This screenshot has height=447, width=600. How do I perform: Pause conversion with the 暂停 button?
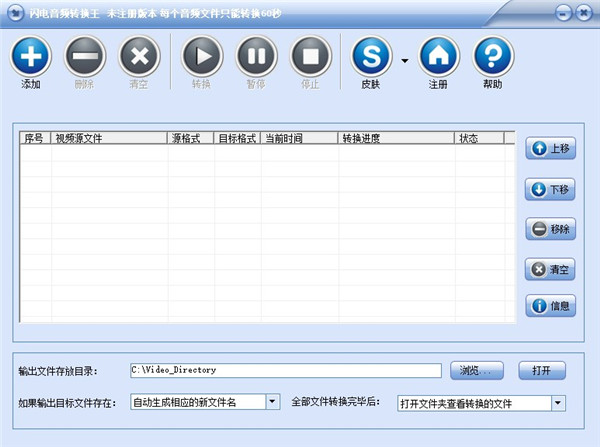pos(255,56)
